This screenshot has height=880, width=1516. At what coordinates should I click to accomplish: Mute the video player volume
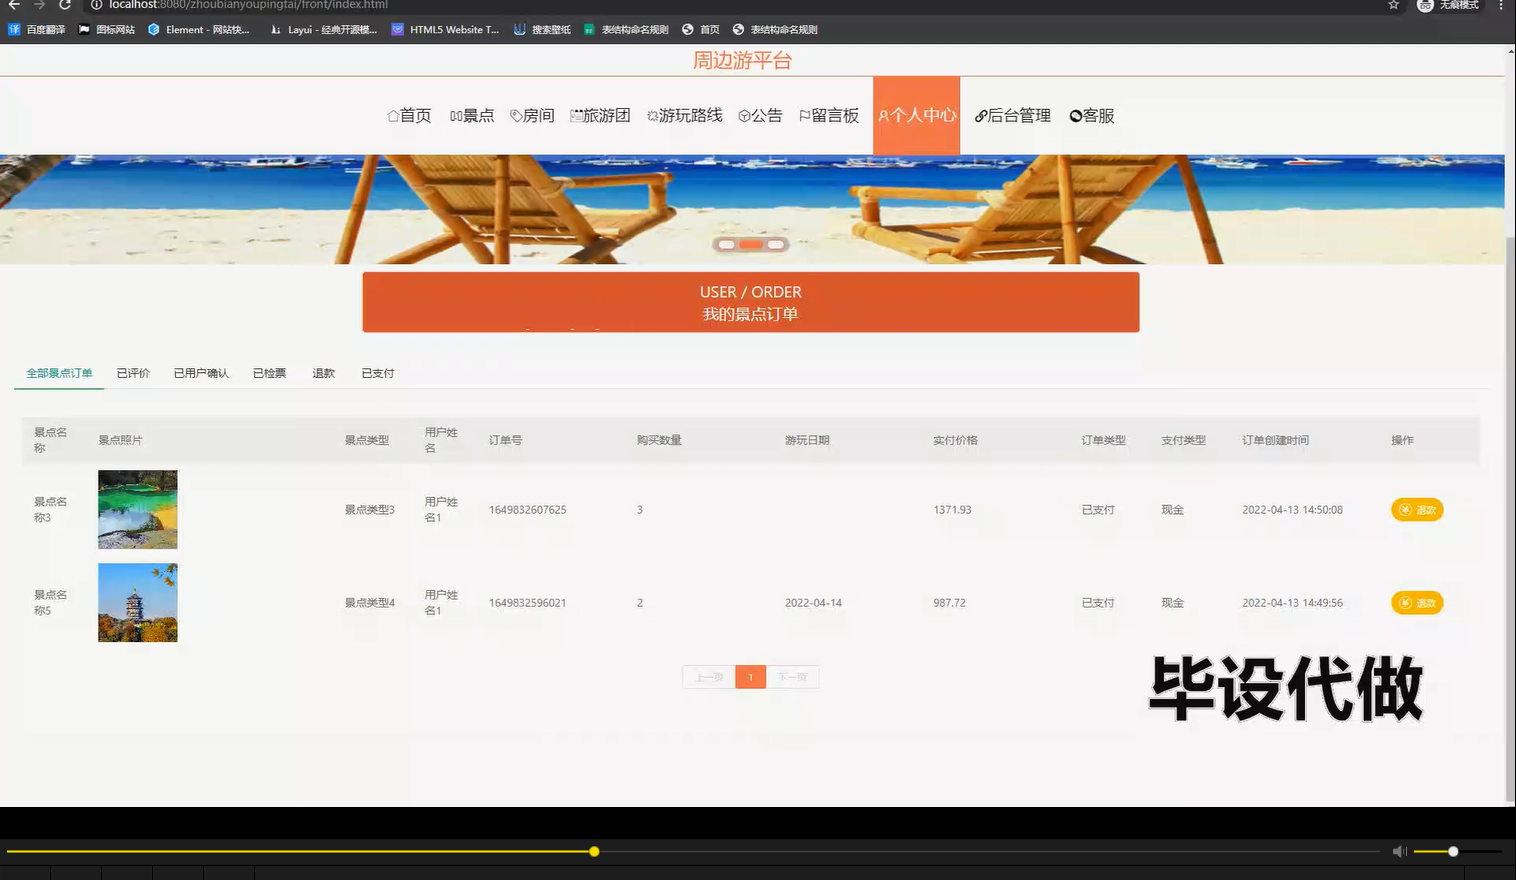pos(1399,851)
